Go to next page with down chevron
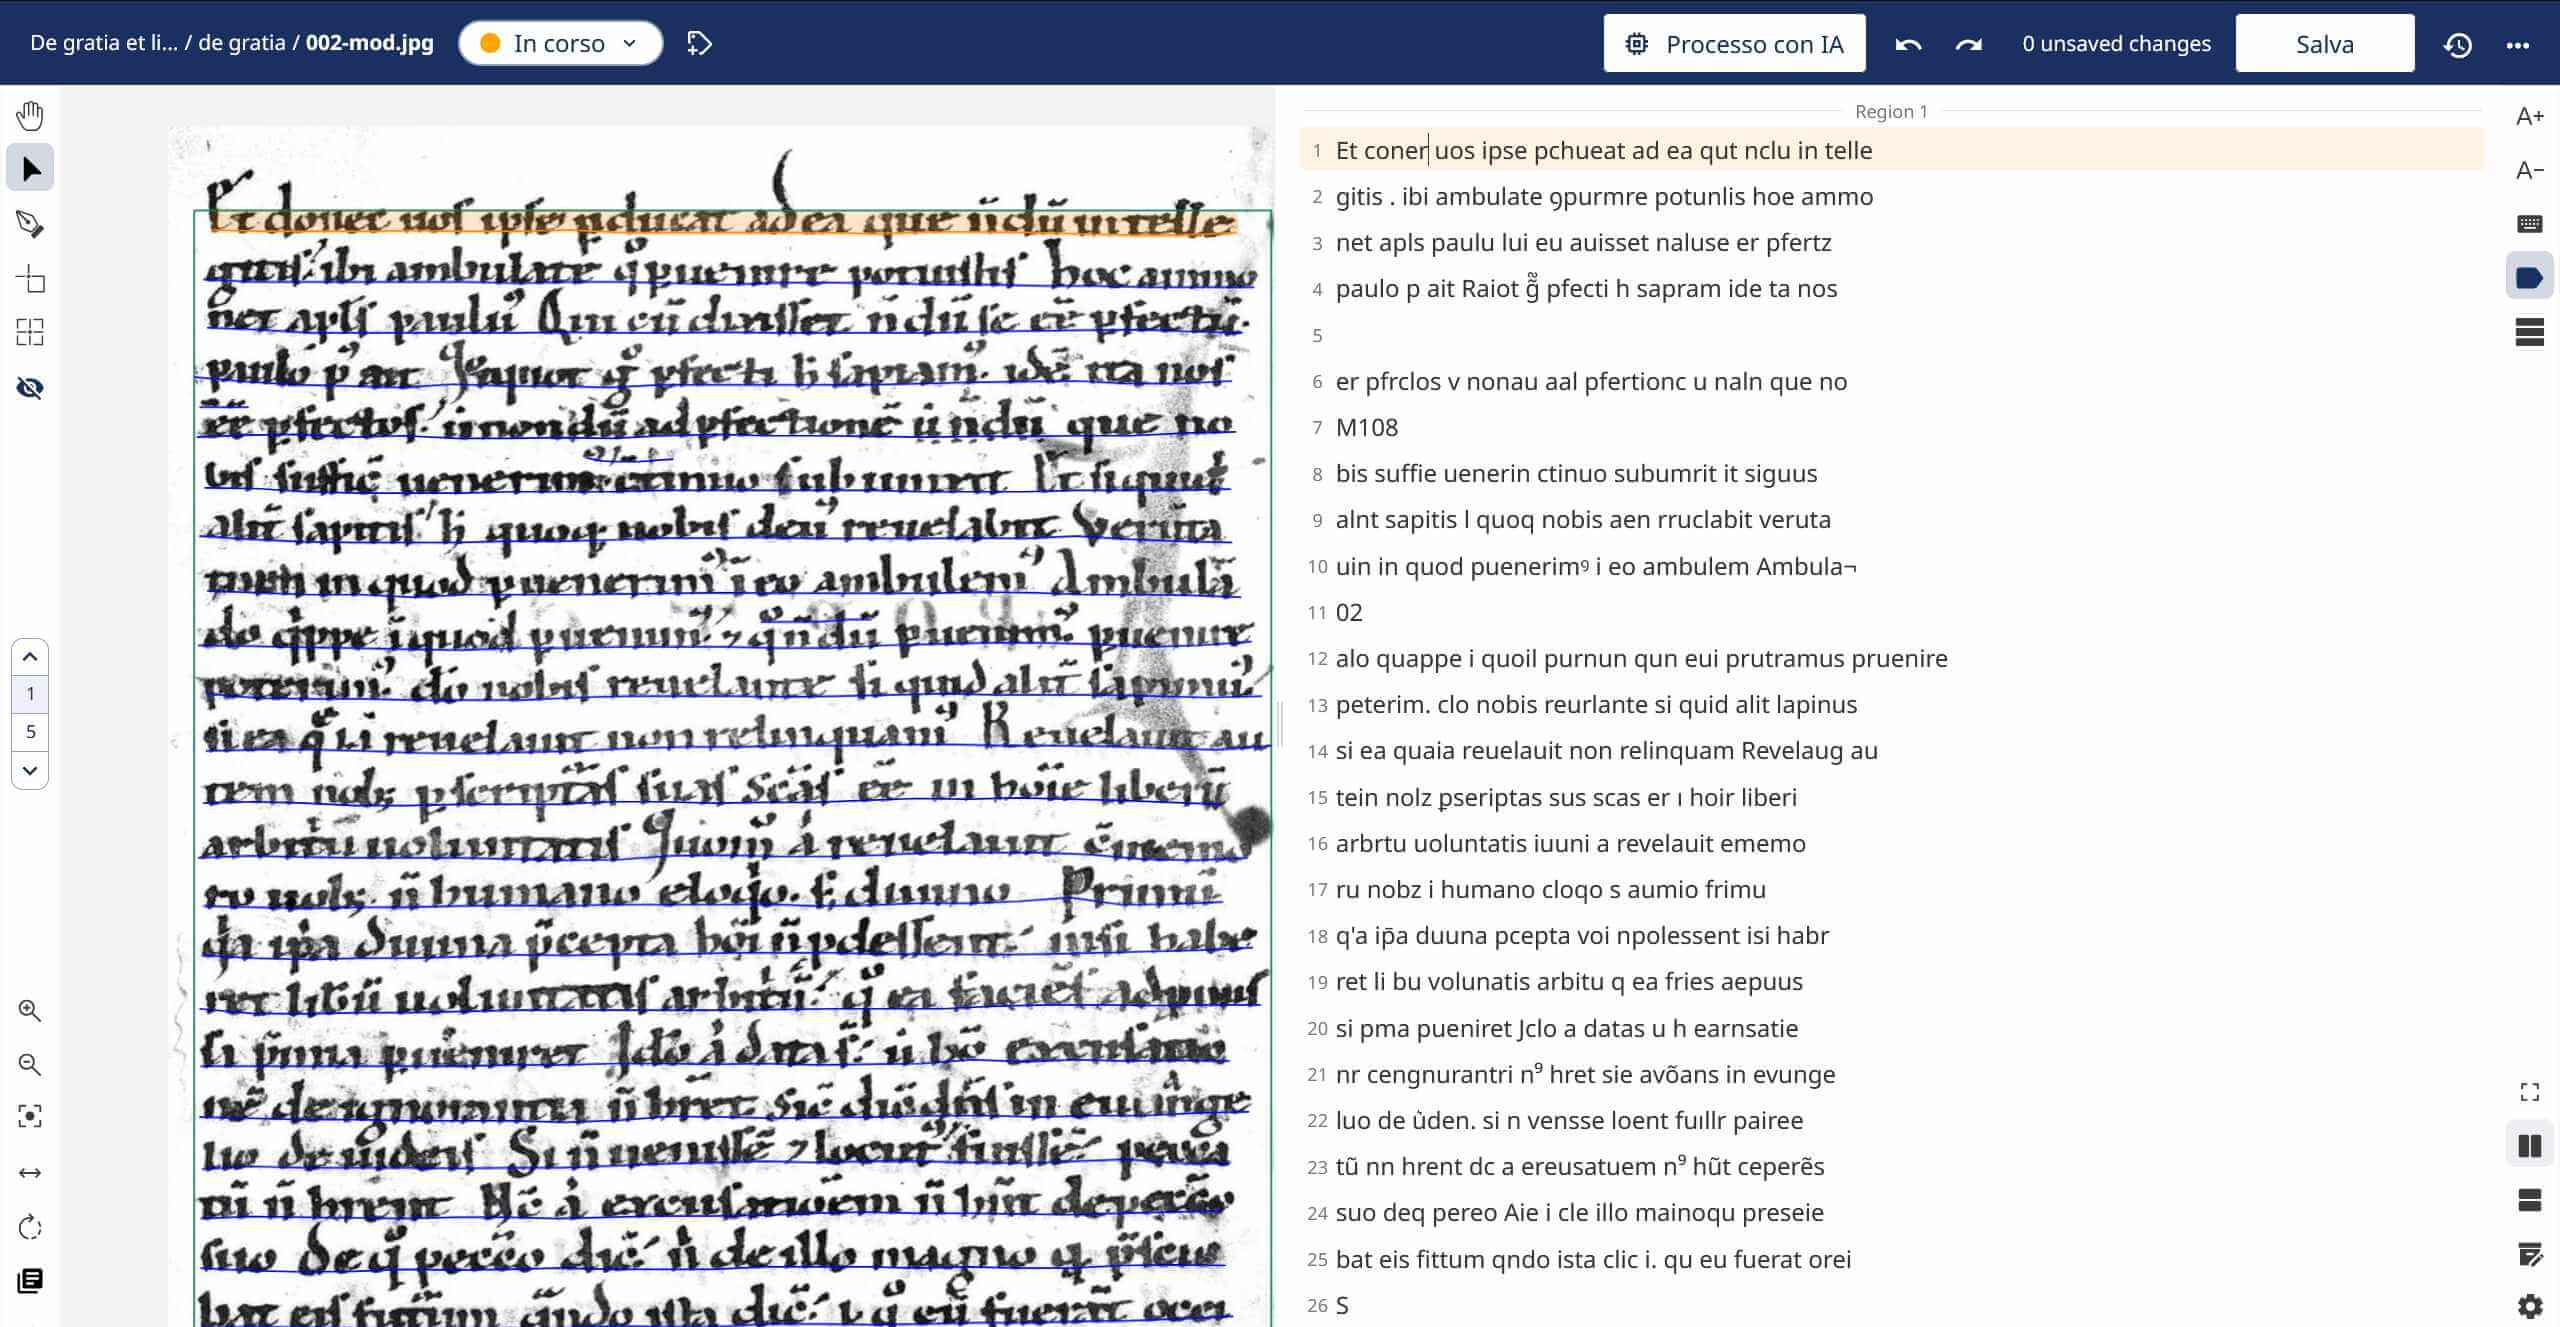2560x1327 pixels. coord(30,770)
